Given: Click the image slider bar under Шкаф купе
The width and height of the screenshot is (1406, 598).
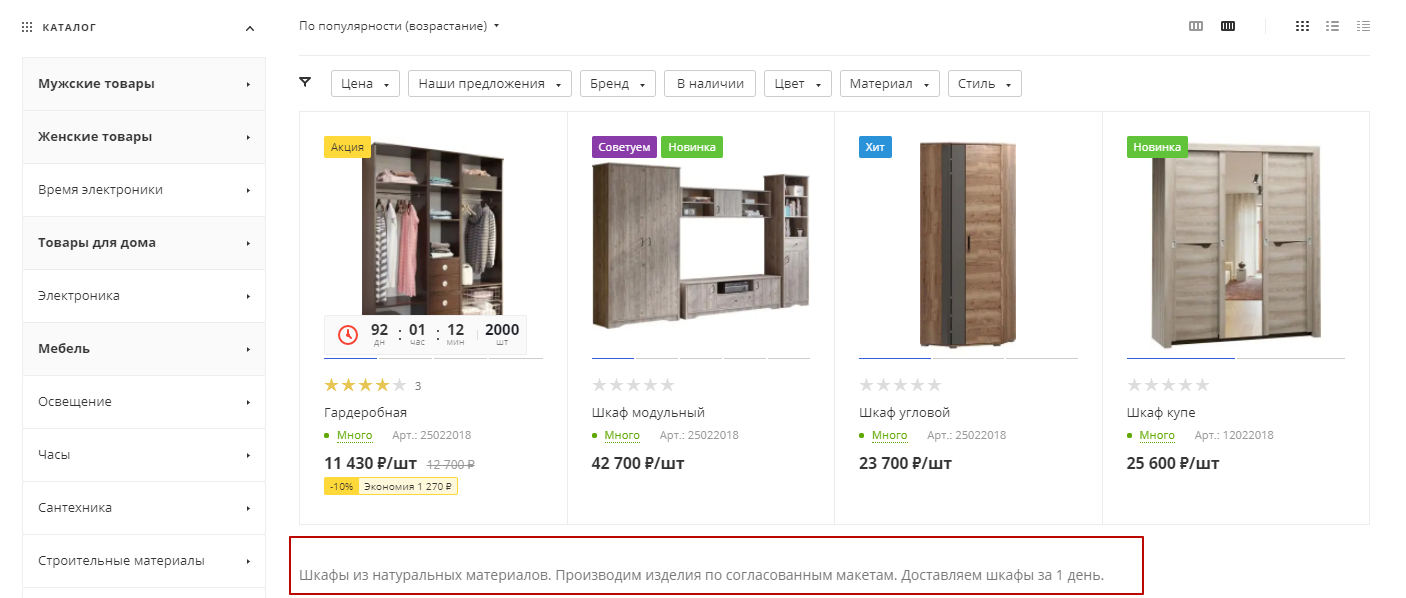Looking at the screenshot, I should point(1235,357).
